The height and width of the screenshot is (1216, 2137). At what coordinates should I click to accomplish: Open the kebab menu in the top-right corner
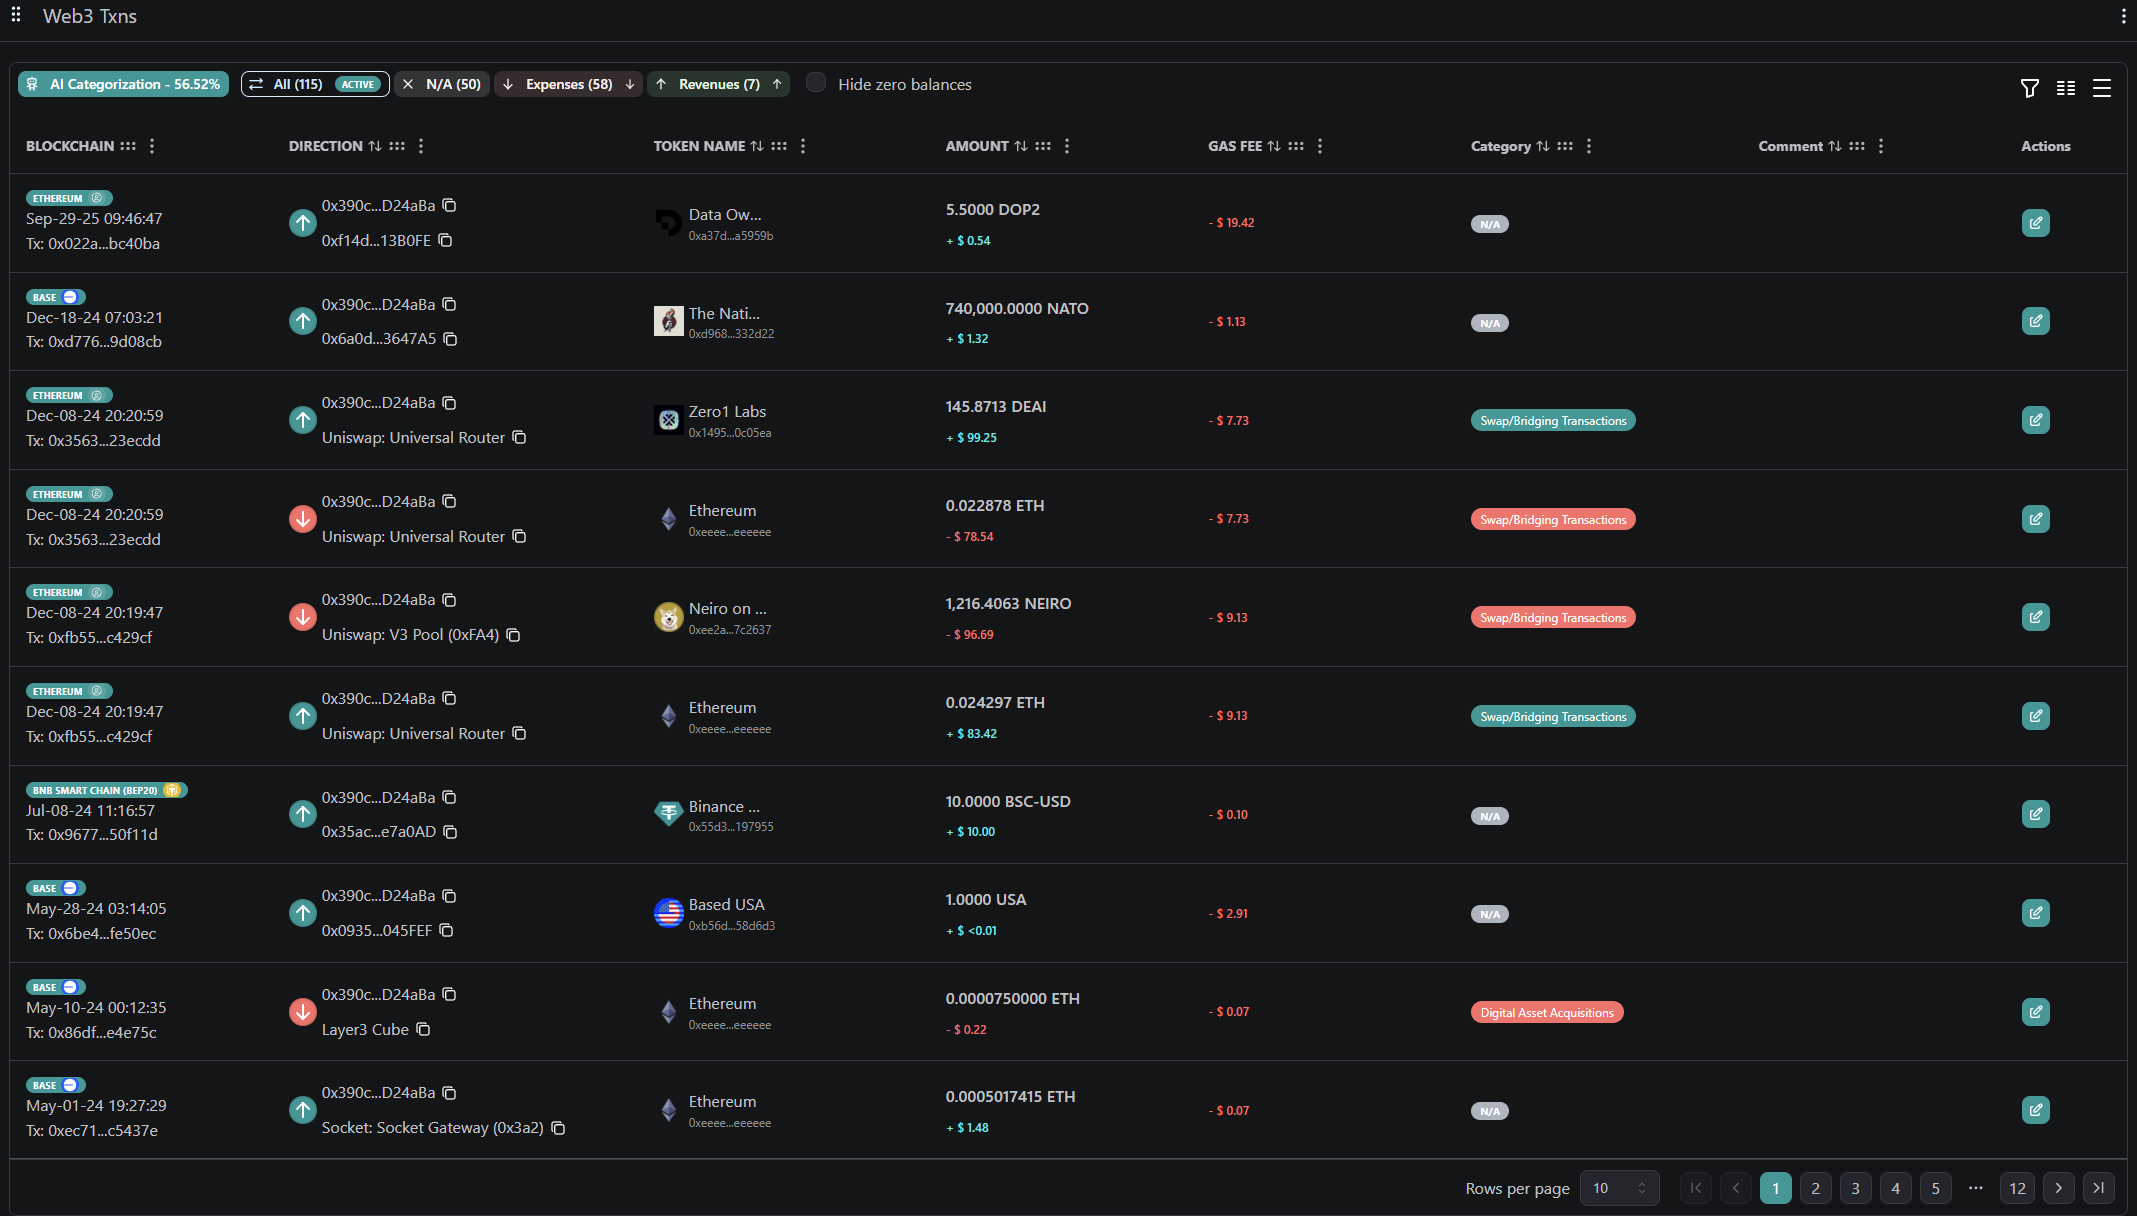(x=2122, y=15)
